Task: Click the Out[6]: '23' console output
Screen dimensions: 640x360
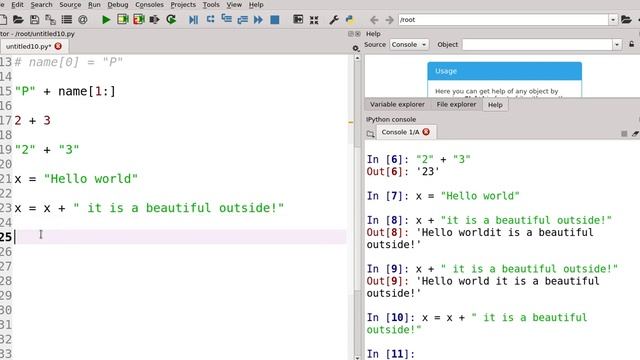Action: click(403, 171)
